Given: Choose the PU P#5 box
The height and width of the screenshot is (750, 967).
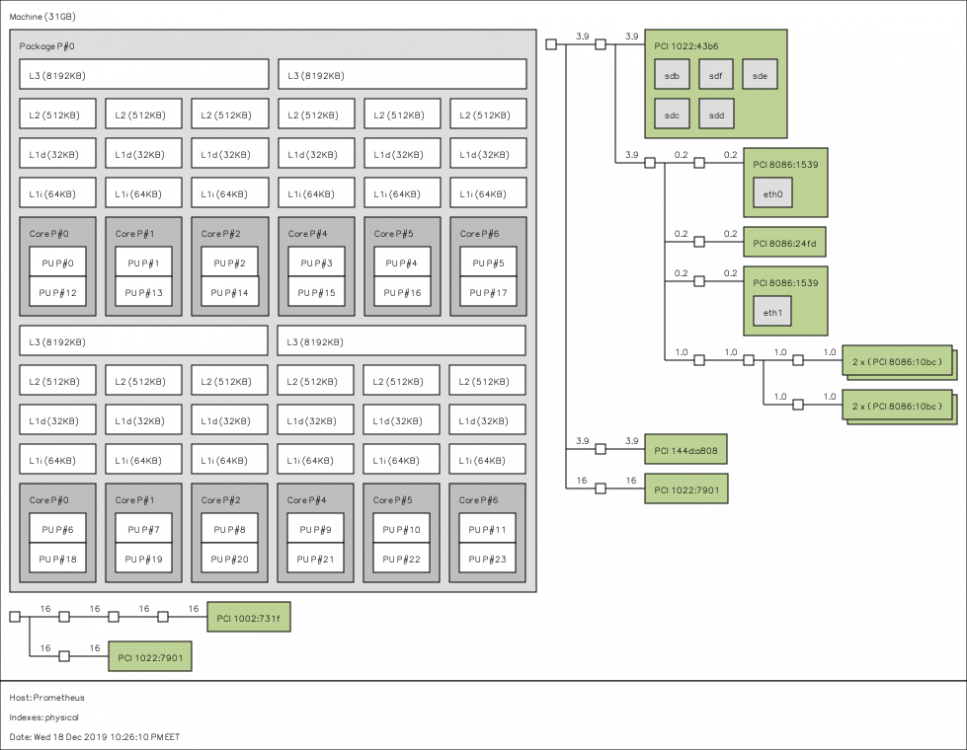Looking at the screenshot, I should pos(488,262).
